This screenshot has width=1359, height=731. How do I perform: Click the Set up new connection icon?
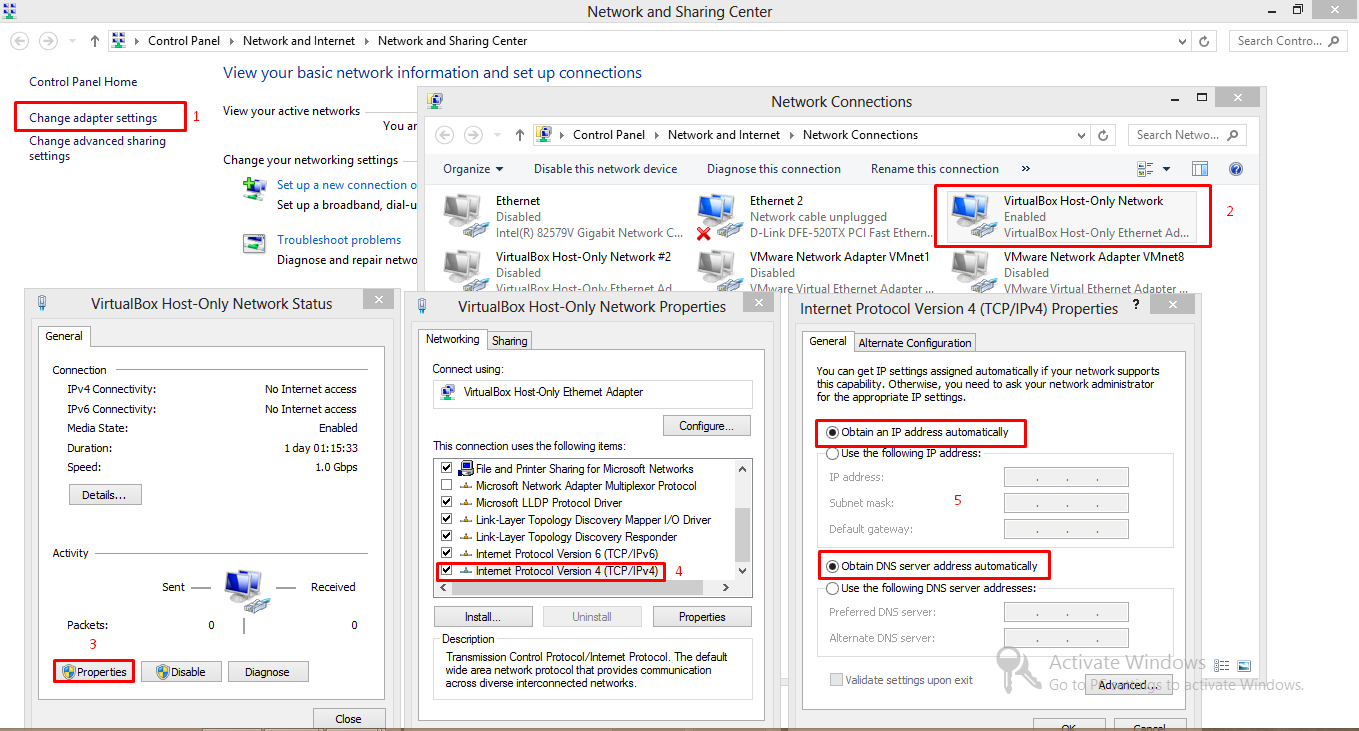tap(256, 187)
